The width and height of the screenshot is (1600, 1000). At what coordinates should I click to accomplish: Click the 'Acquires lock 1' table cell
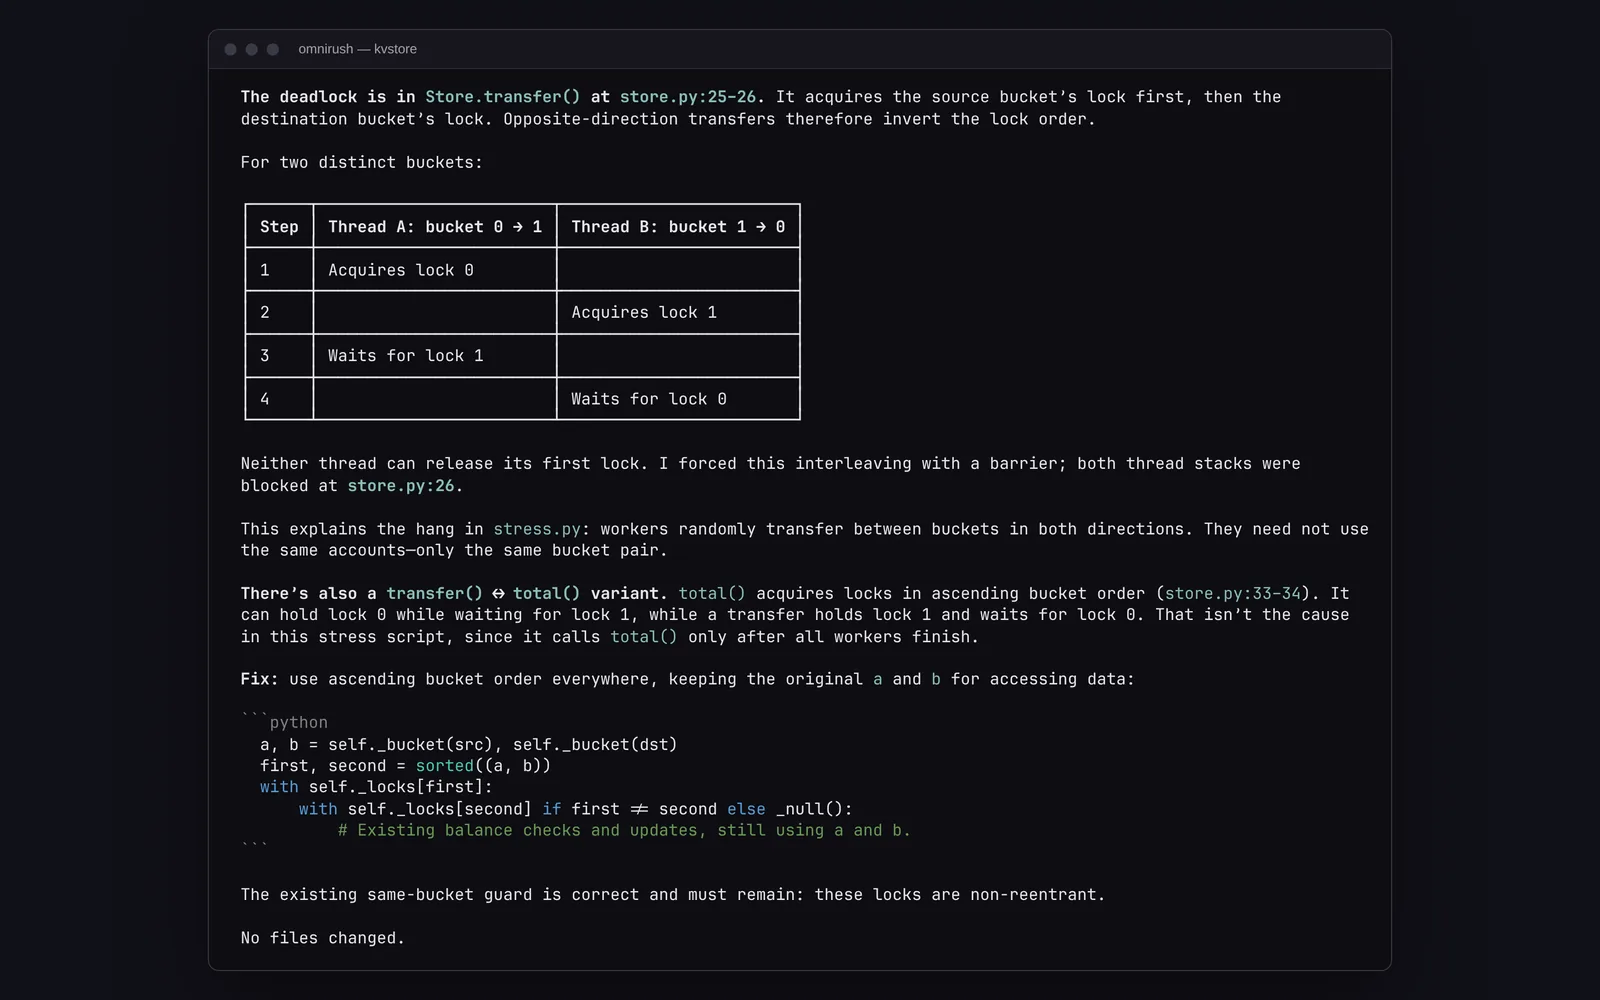coord(678,313)
